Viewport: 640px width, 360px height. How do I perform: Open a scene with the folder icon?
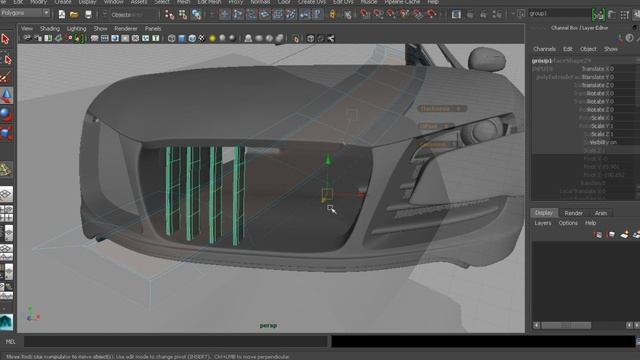pos(74,14)
